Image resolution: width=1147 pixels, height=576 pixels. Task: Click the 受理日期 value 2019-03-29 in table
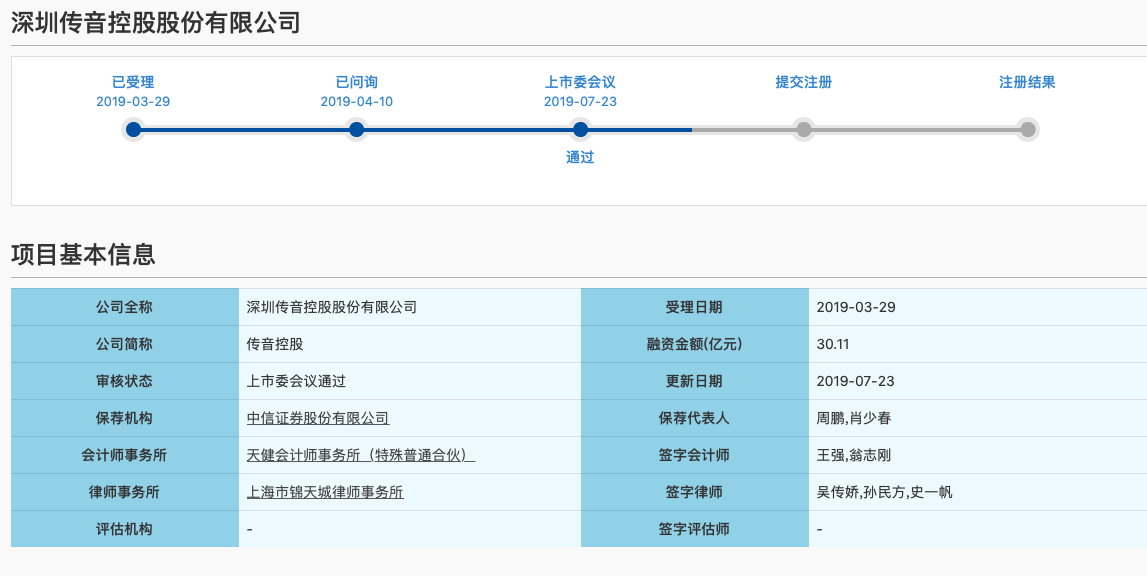point(856,307)
